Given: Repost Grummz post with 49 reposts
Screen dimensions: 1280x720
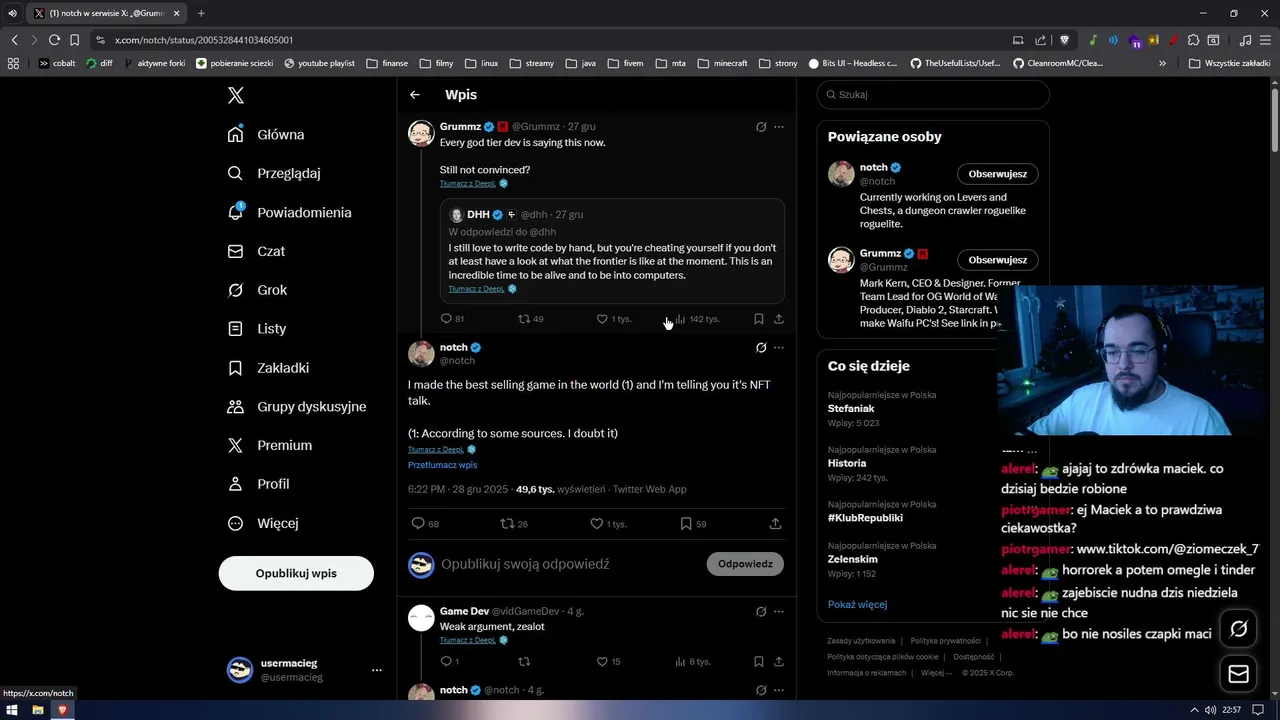Looking at the screenshot, I should pyautogui.click(x=530, y=319).
